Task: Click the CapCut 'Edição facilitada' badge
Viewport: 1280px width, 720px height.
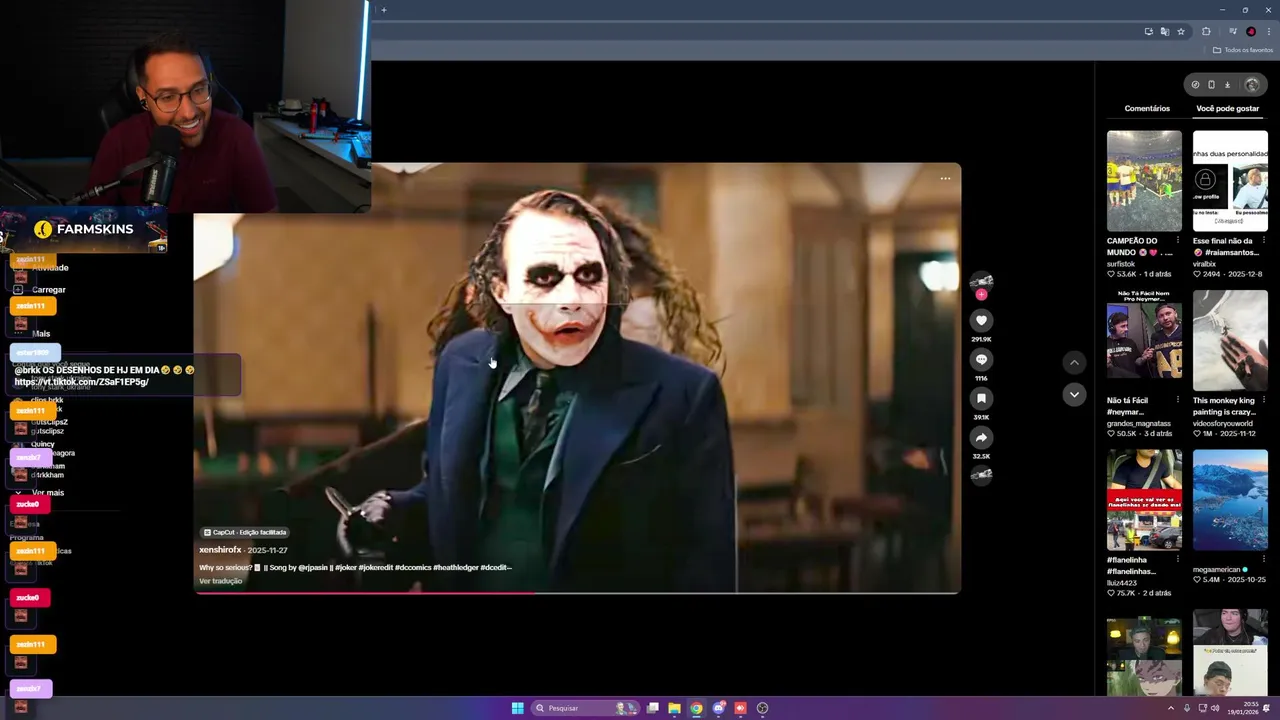Action: [245, 532]
